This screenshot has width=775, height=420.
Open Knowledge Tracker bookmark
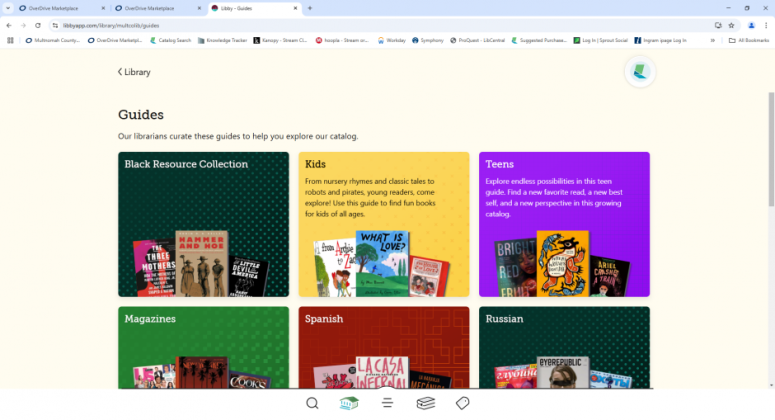point(222,41)
